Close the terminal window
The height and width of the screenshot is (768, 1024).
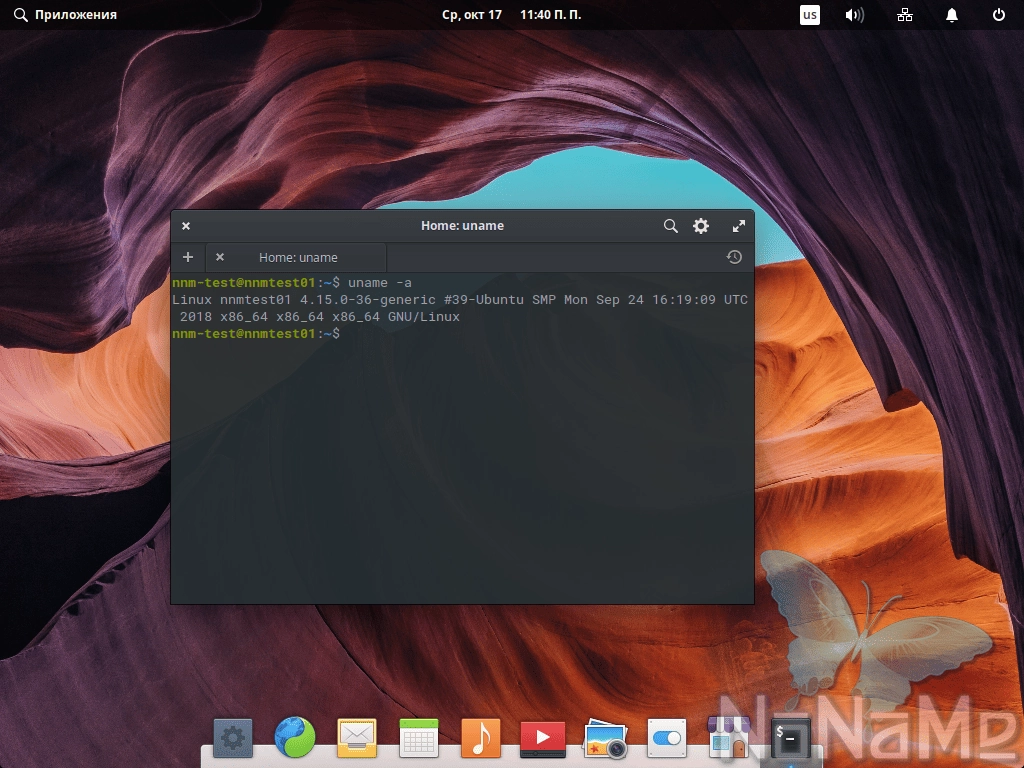tap(185, 226)
